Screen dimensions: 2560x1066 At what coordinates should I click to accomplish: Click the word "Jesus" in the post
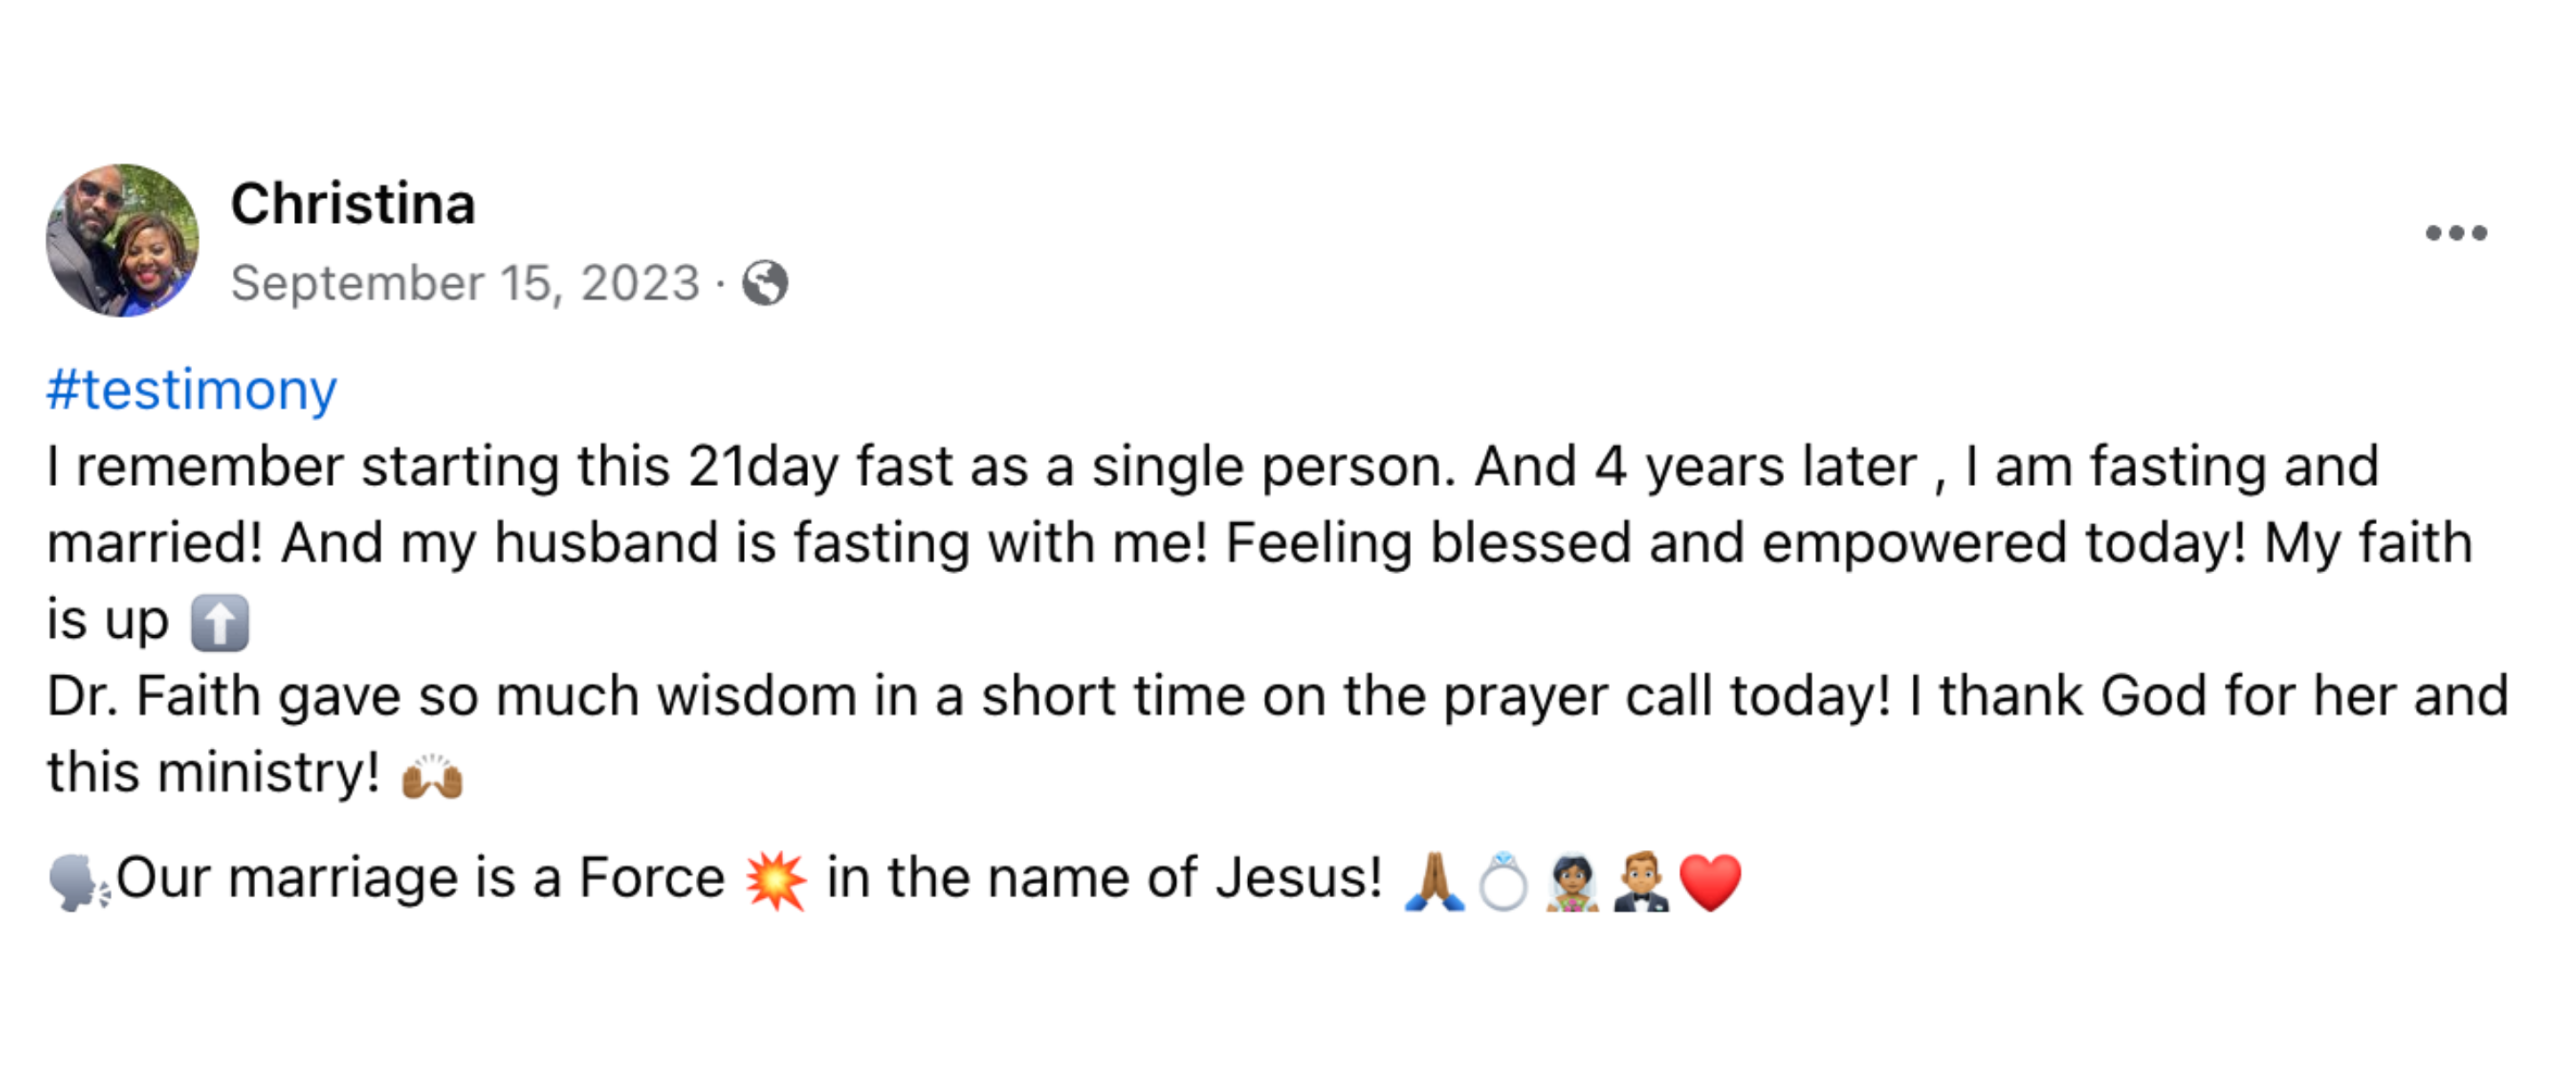tap(1298, 879)
